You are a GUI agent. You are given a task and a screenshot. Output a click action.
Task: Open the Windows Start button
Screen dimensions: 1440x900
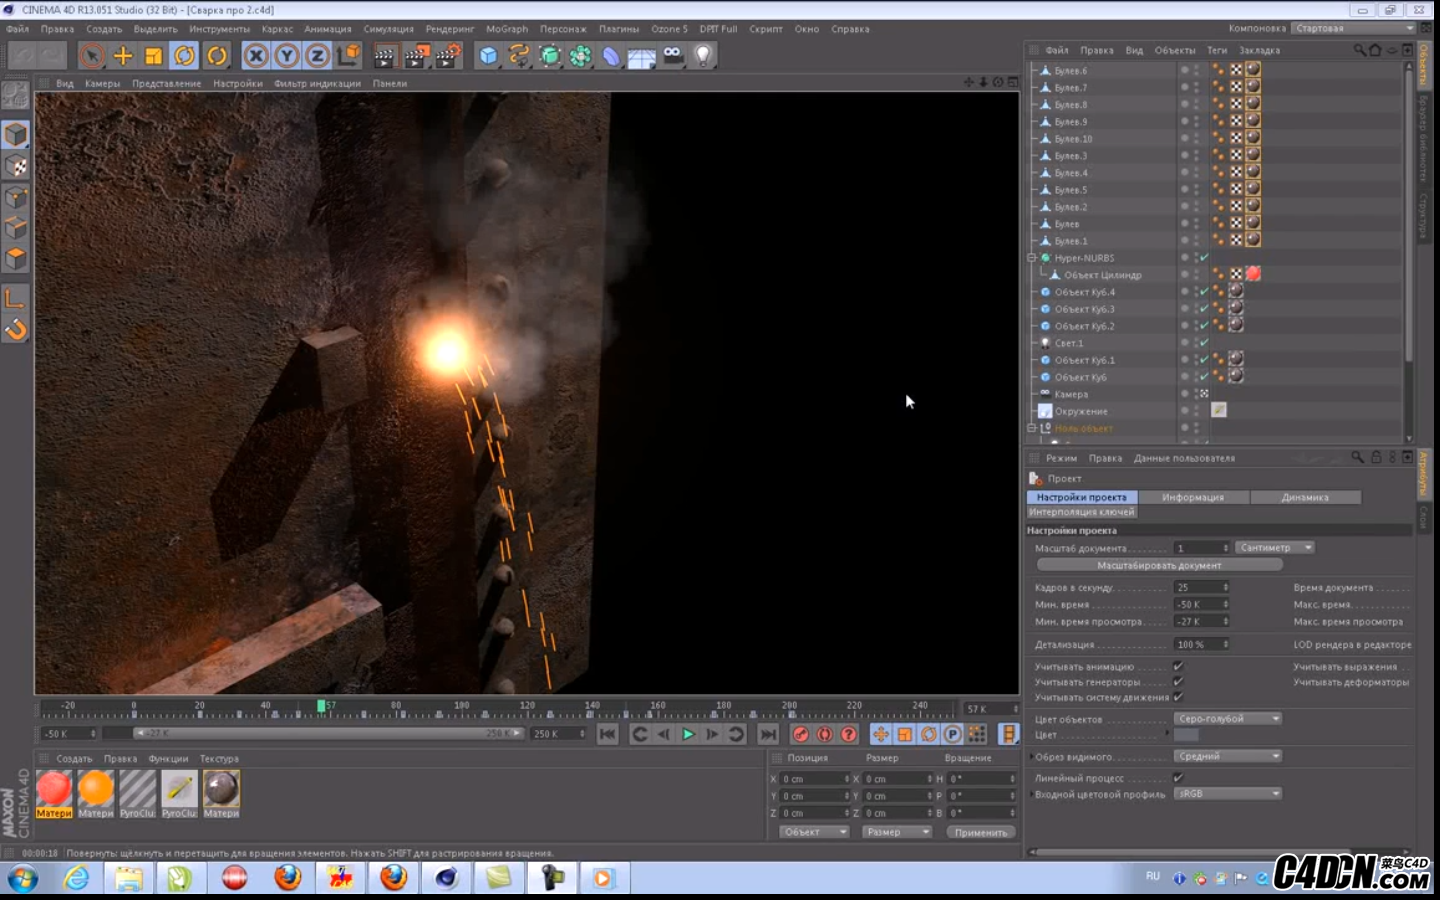pyautogui.click(x=22, y=879)
